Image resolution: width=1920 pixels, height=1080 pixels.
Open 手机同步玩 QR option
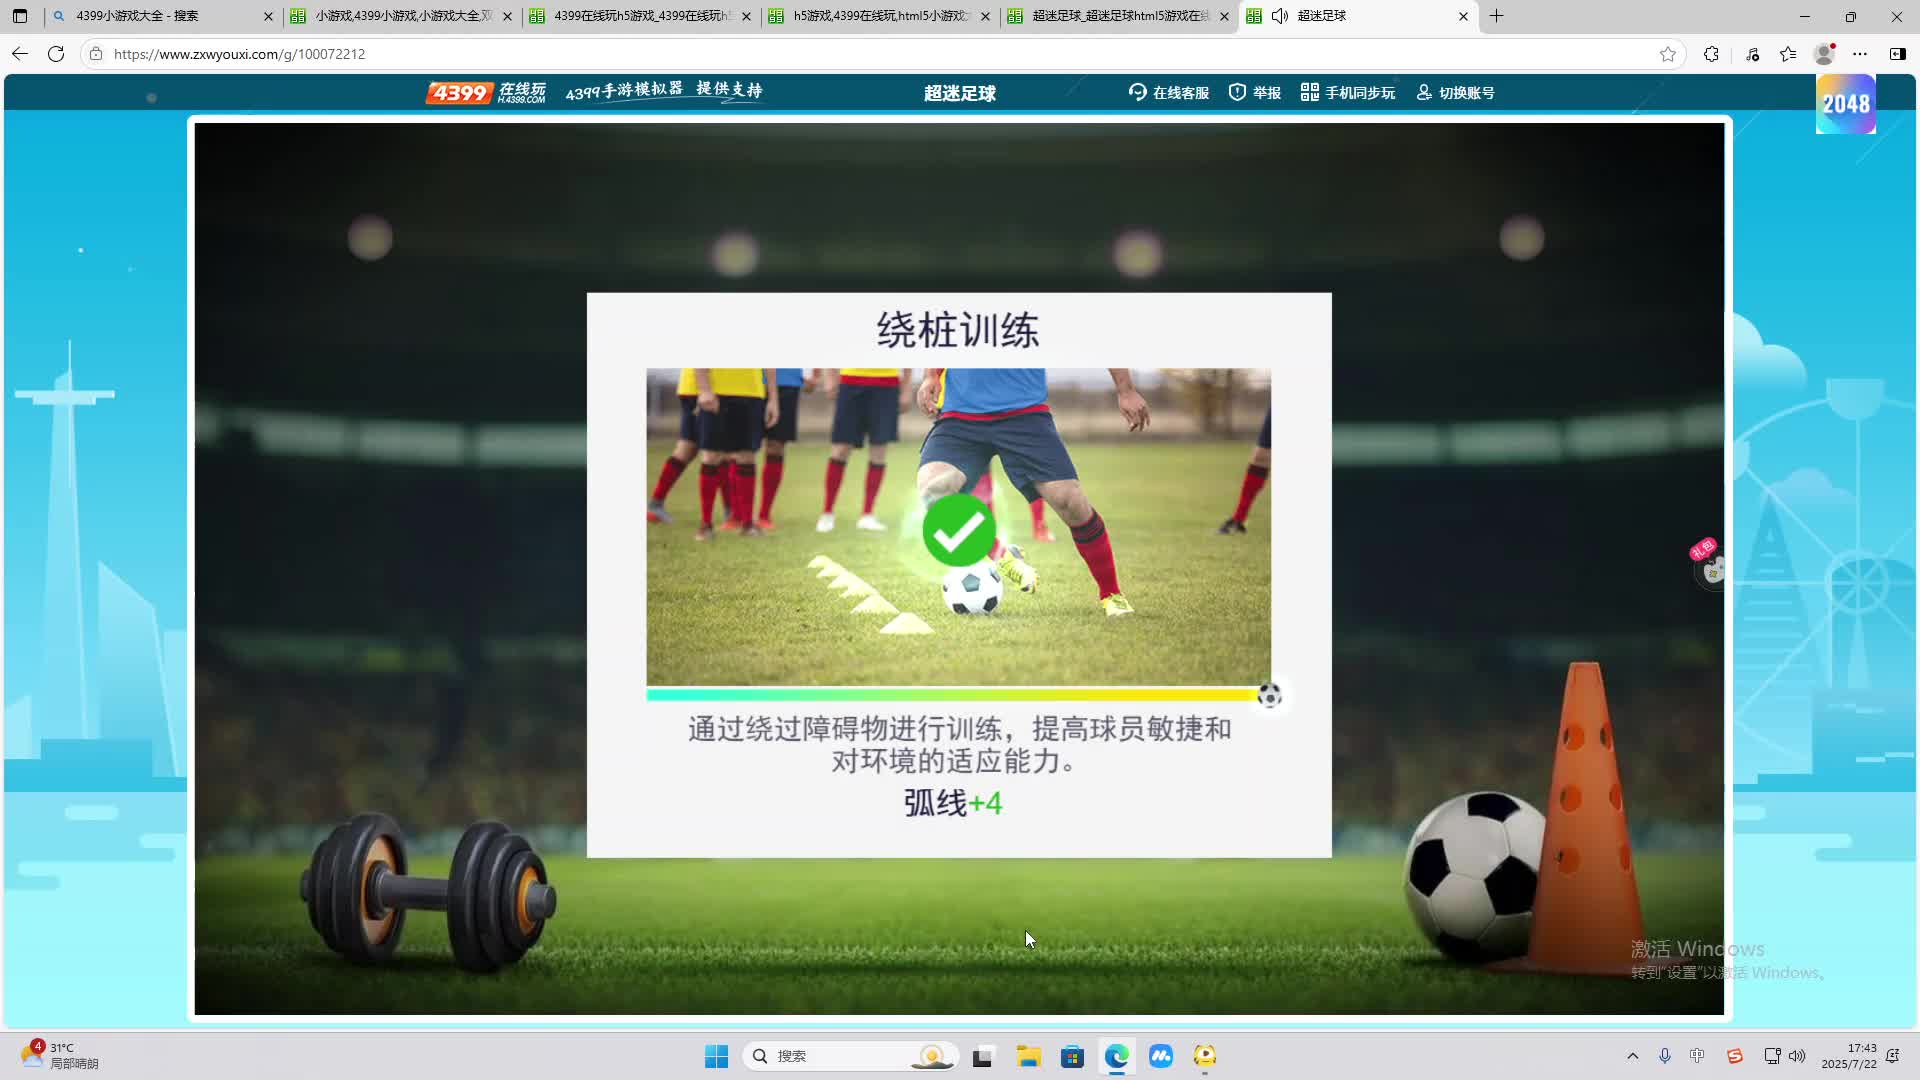[1347, 92]
